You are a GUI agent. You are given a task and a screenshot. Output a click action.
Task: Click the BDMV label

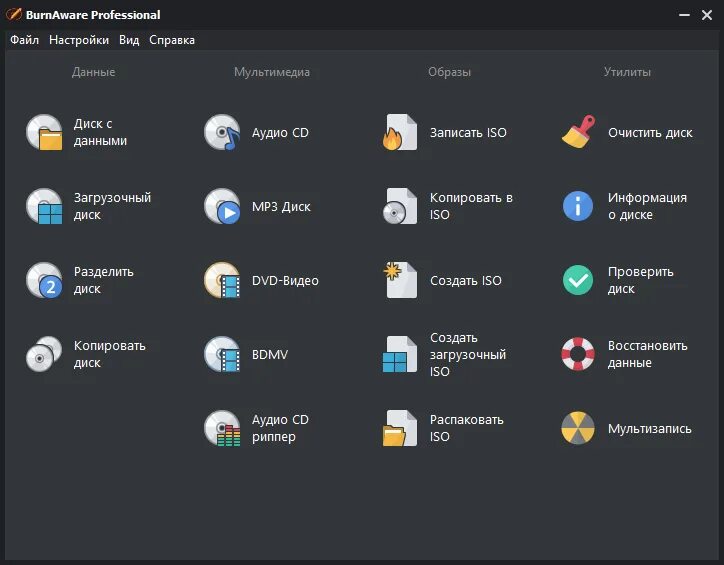click(x=270, y=355)
